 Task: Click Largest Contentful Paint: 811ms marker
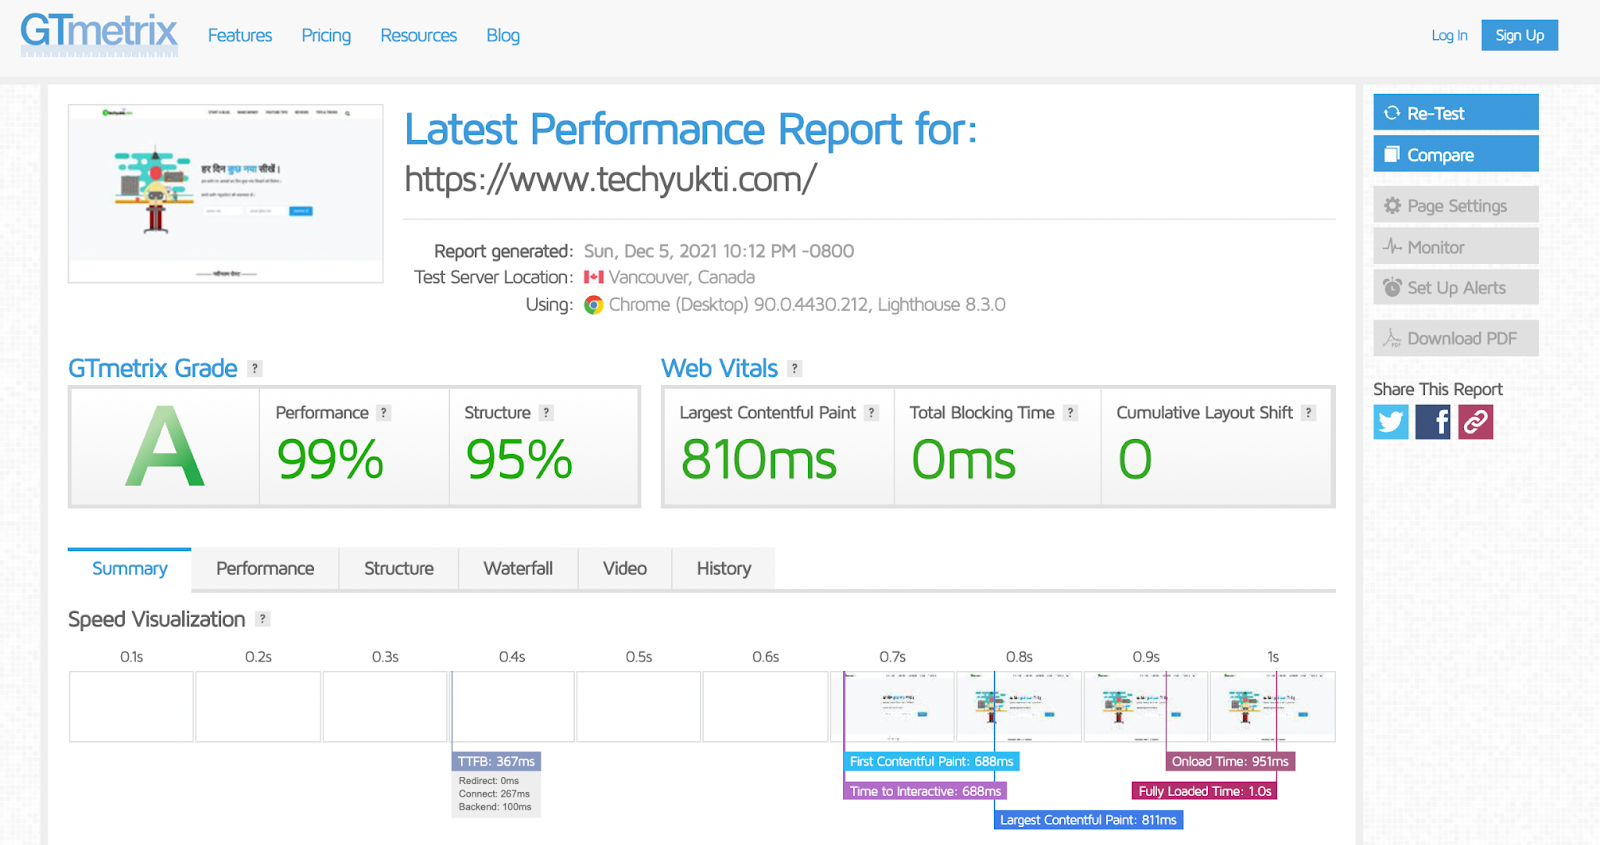[x=1088, y=820]
